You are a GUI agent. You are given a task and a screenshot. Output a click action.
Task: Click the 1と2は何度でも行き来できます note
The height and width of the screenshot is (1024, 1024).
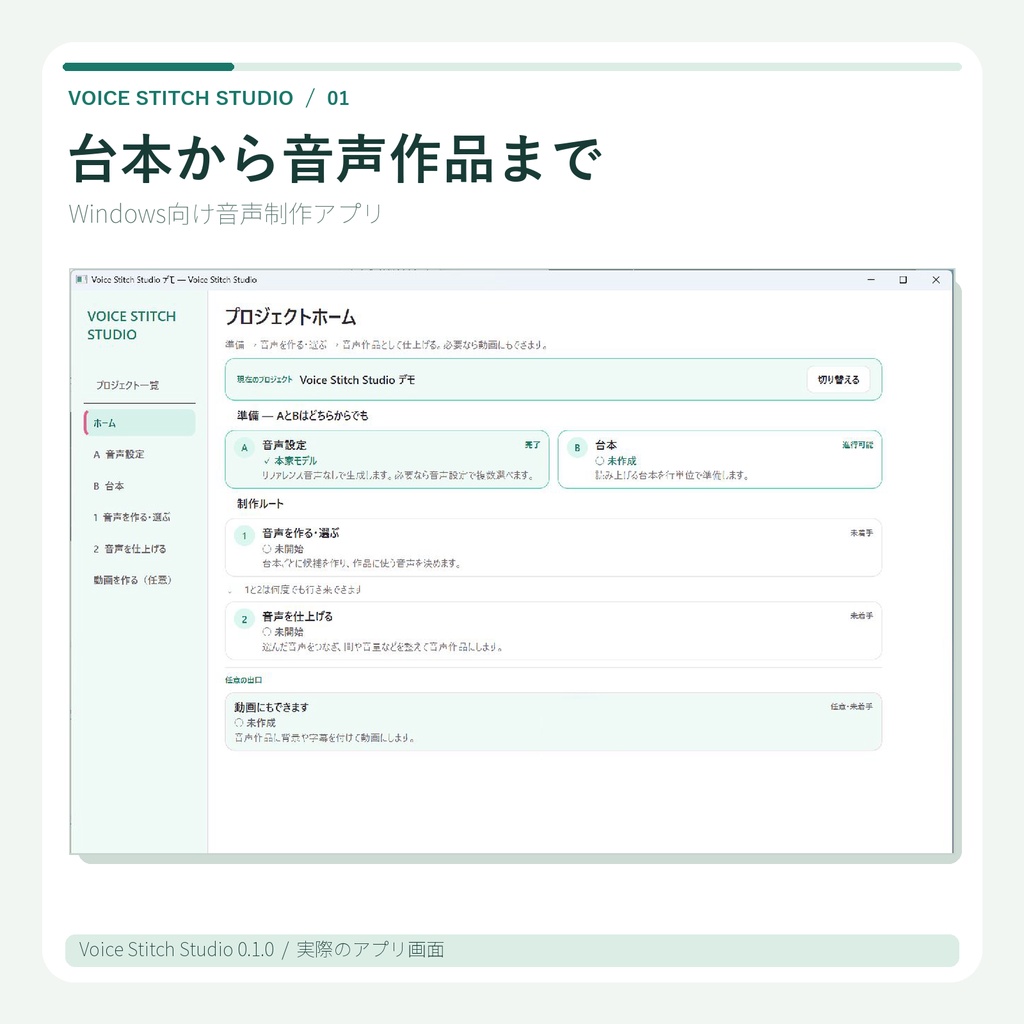point(302,590)
